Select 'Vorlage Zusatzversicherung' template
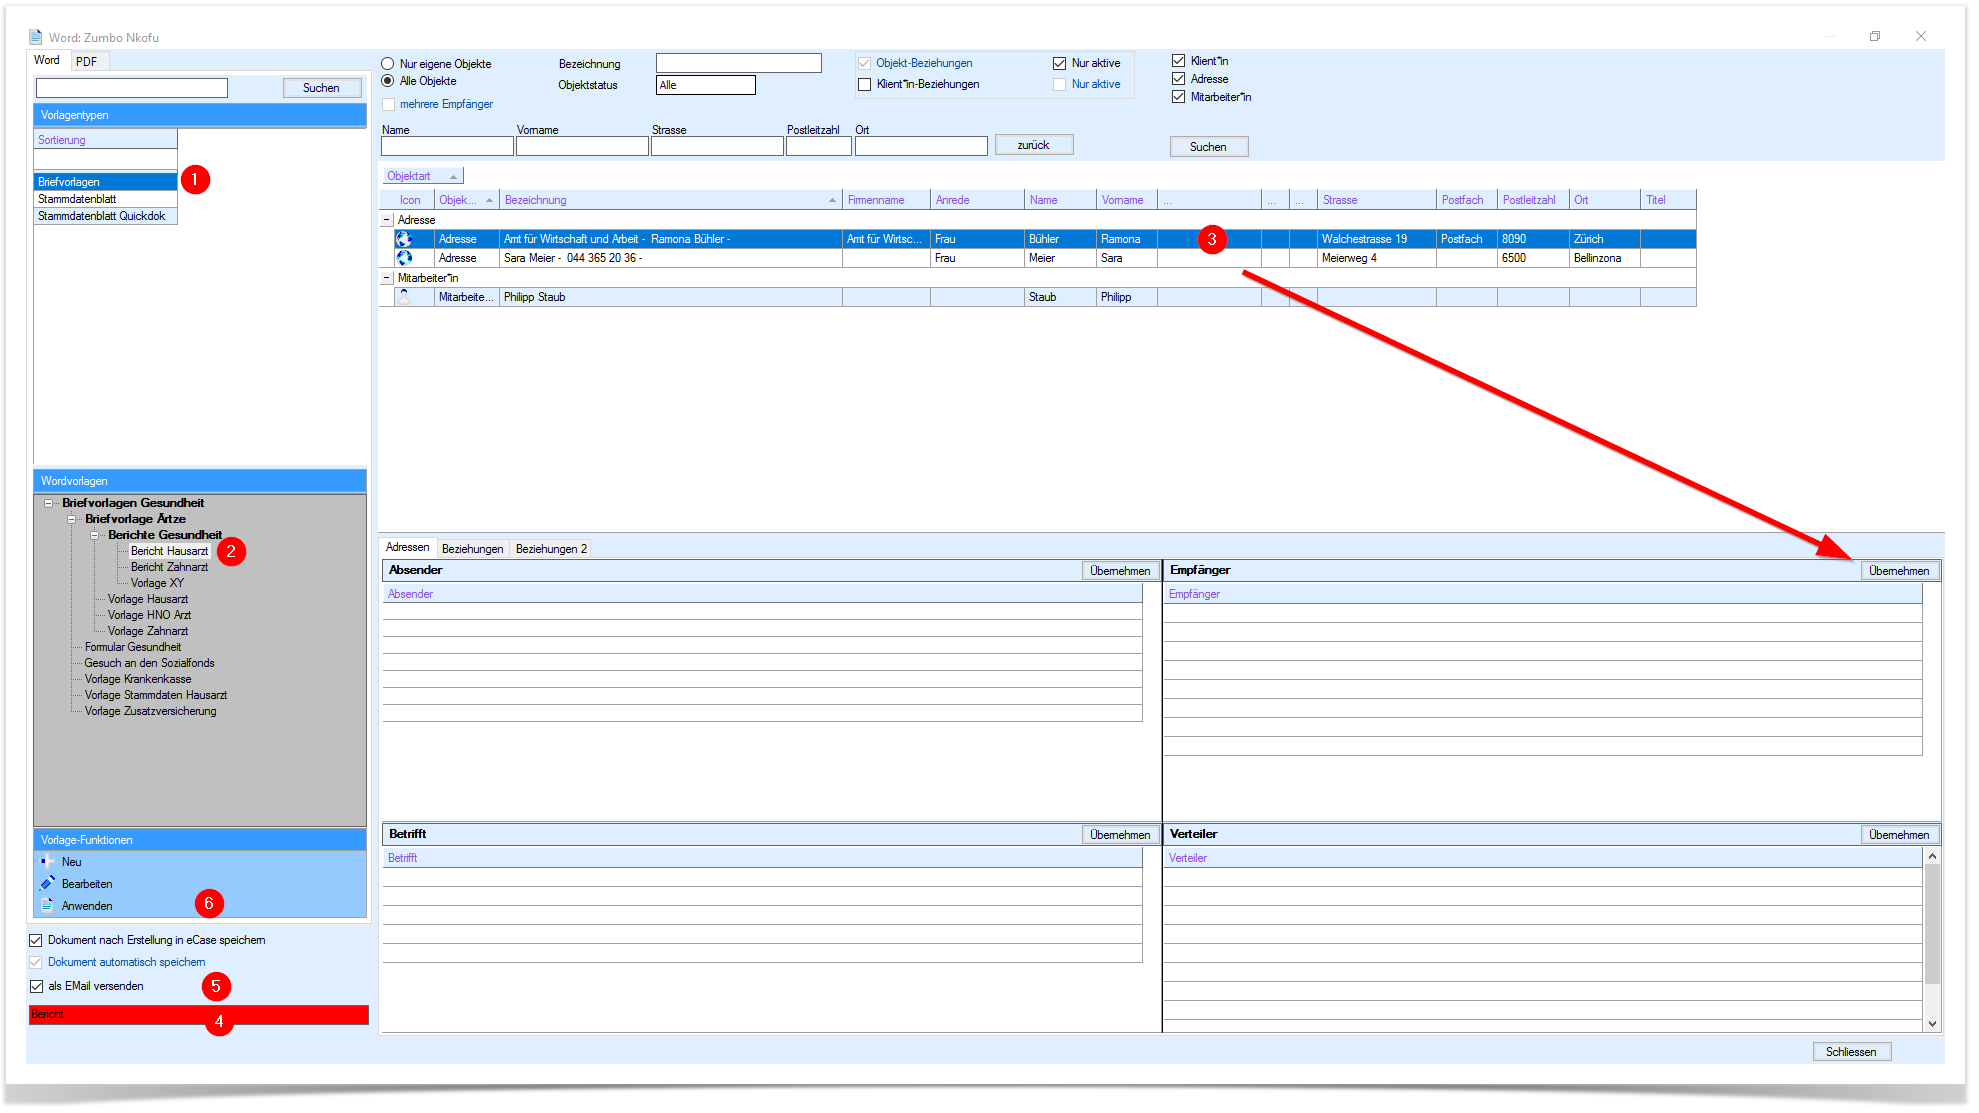This screenshot has height=1113, width=1979. point(150,711)
